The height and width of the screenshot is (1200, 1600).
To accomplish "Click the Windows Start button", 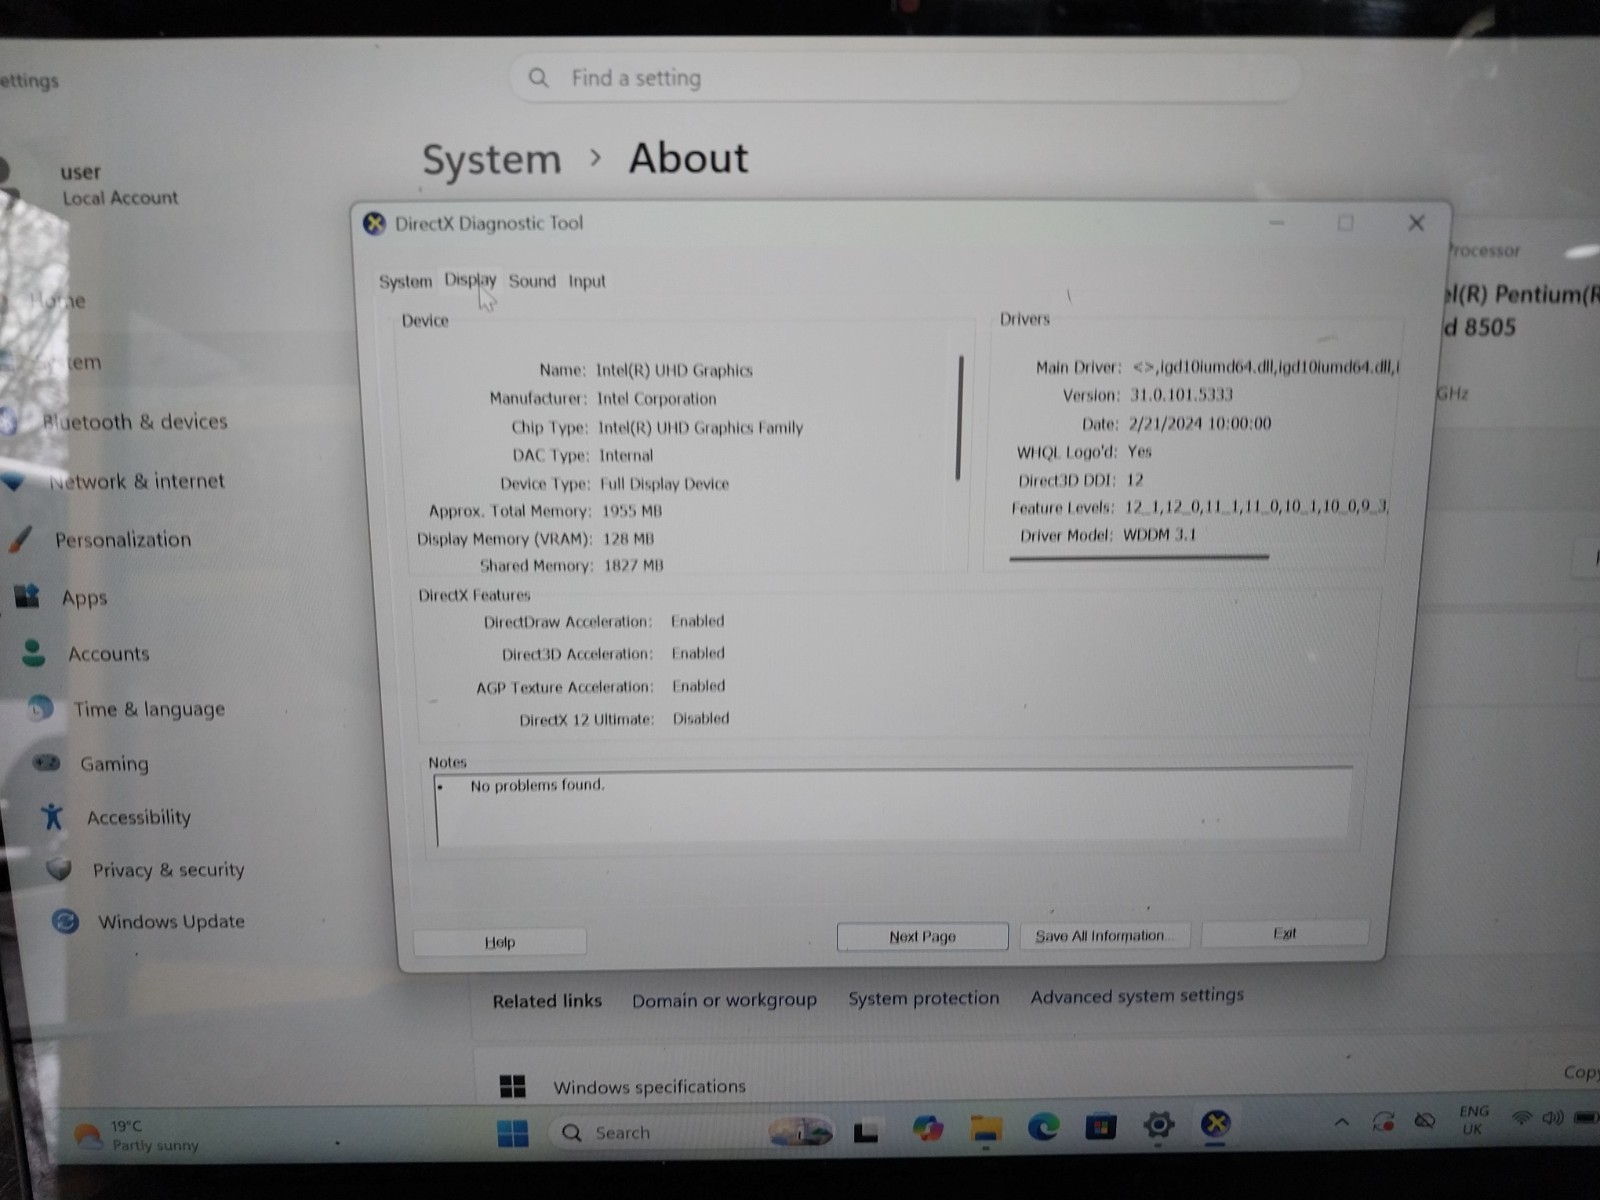I will click(513, 1133).
